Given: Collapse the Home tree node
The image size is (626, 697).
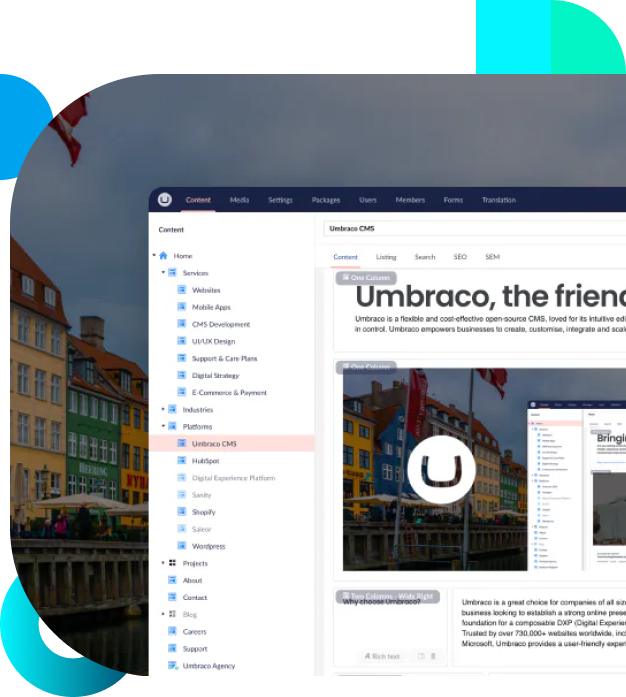Looking at the screenshot, I should 152,256.
